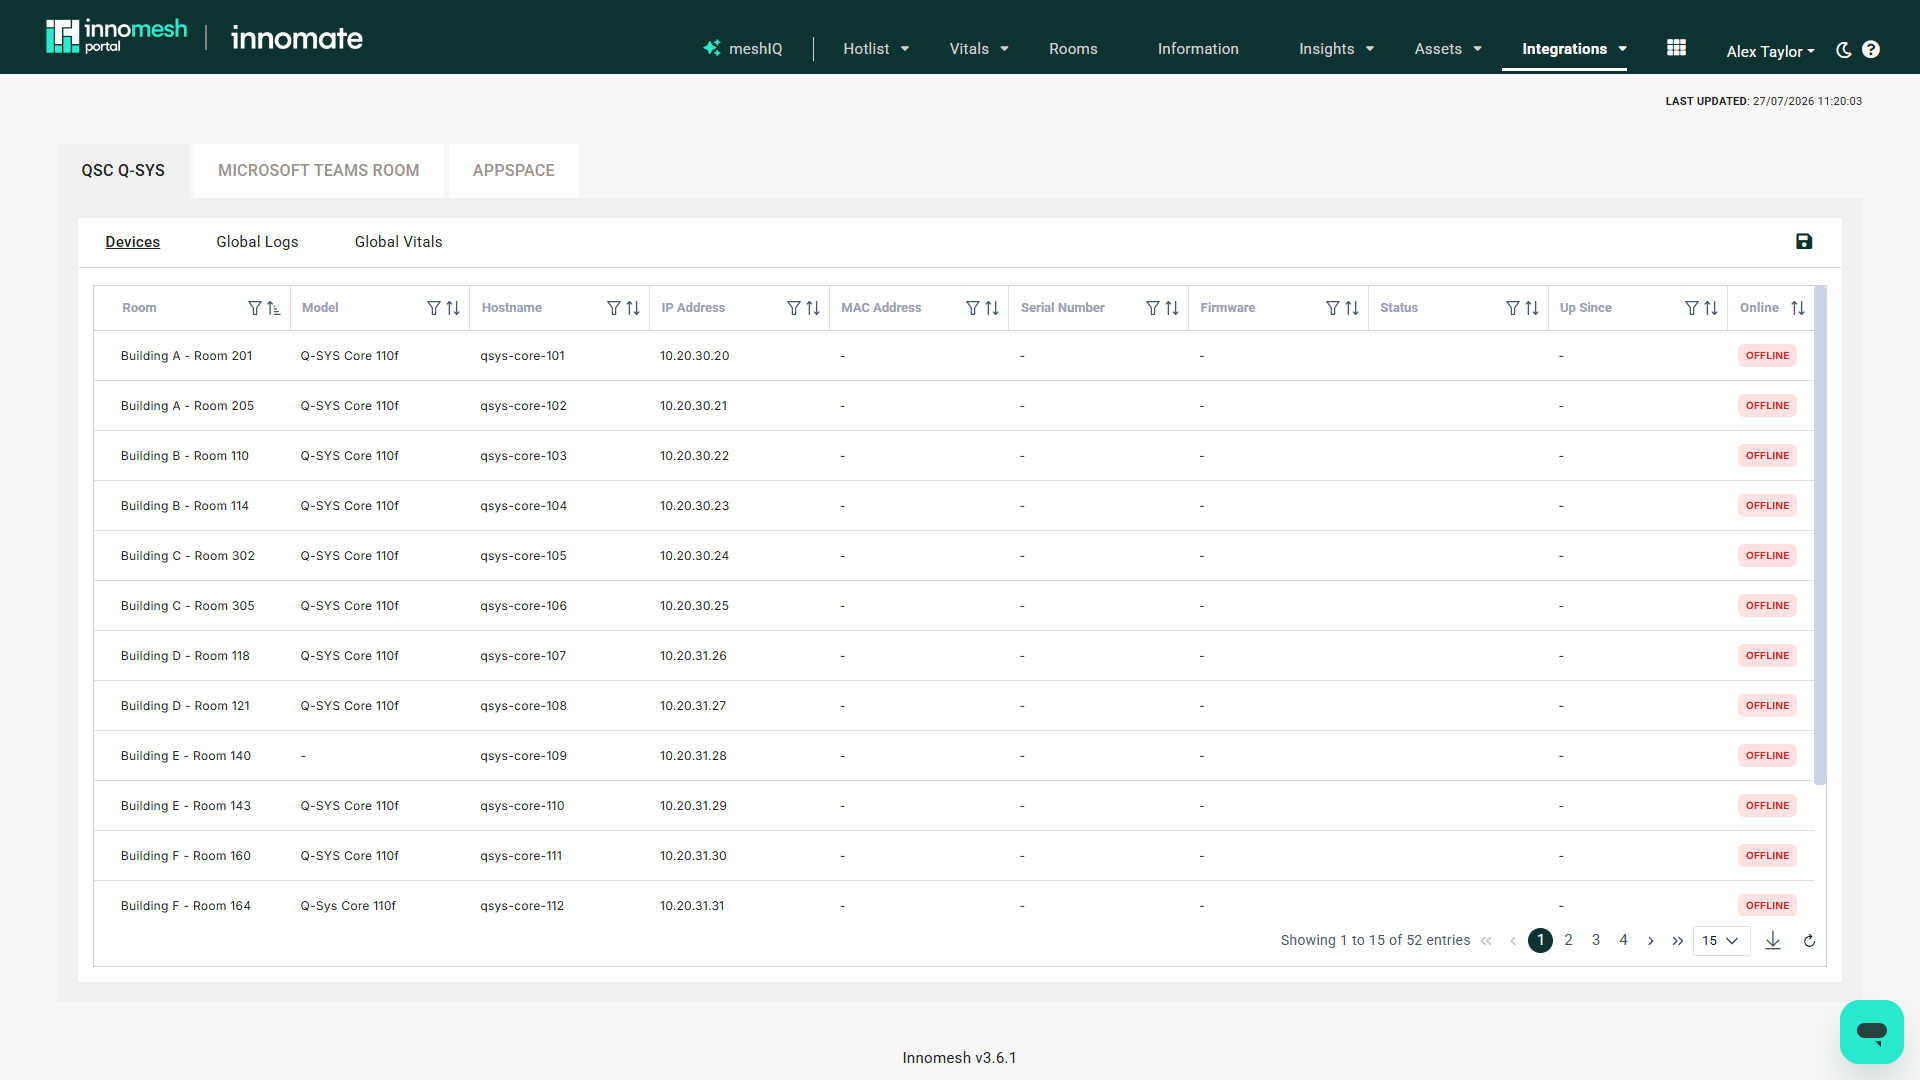Open the Global Vitals sub-tab

click(x=398, y=242)
